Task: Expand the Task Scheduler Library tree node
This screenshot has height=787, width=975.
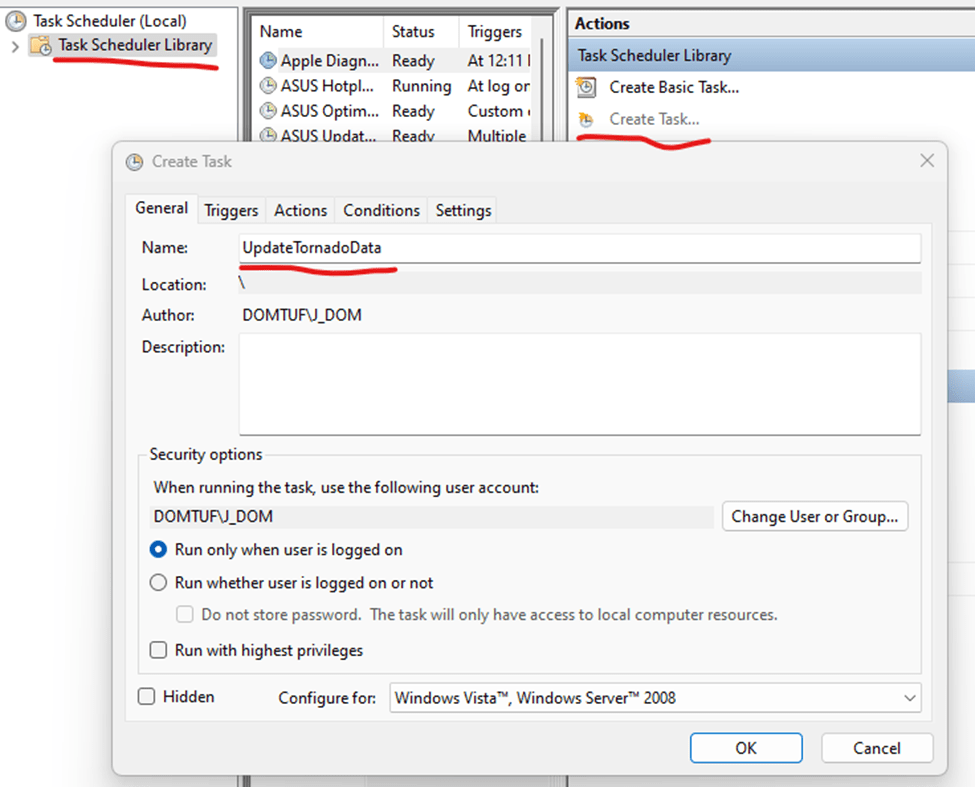Action: point(15,46)
